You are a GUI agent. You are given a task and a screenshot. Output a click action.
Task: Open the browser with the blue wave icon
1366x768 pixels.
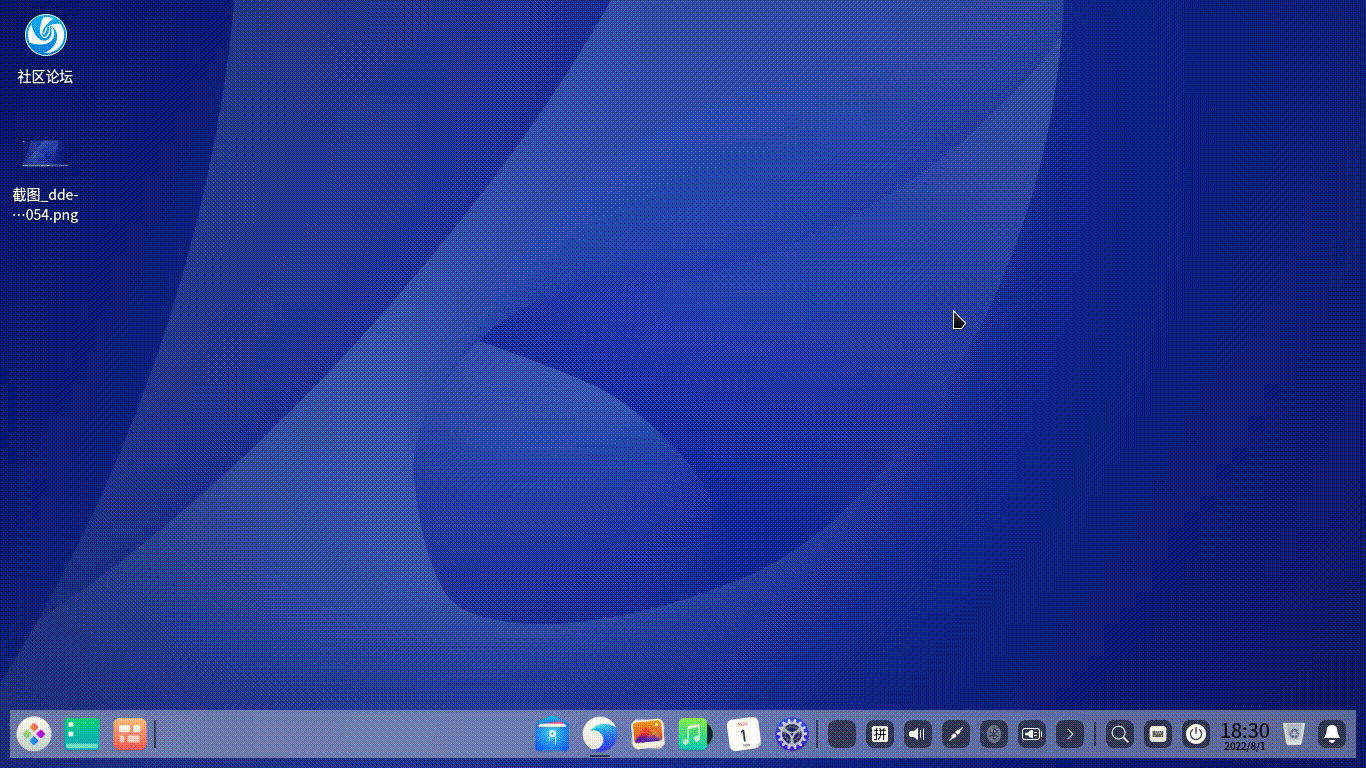pos(600,735)
